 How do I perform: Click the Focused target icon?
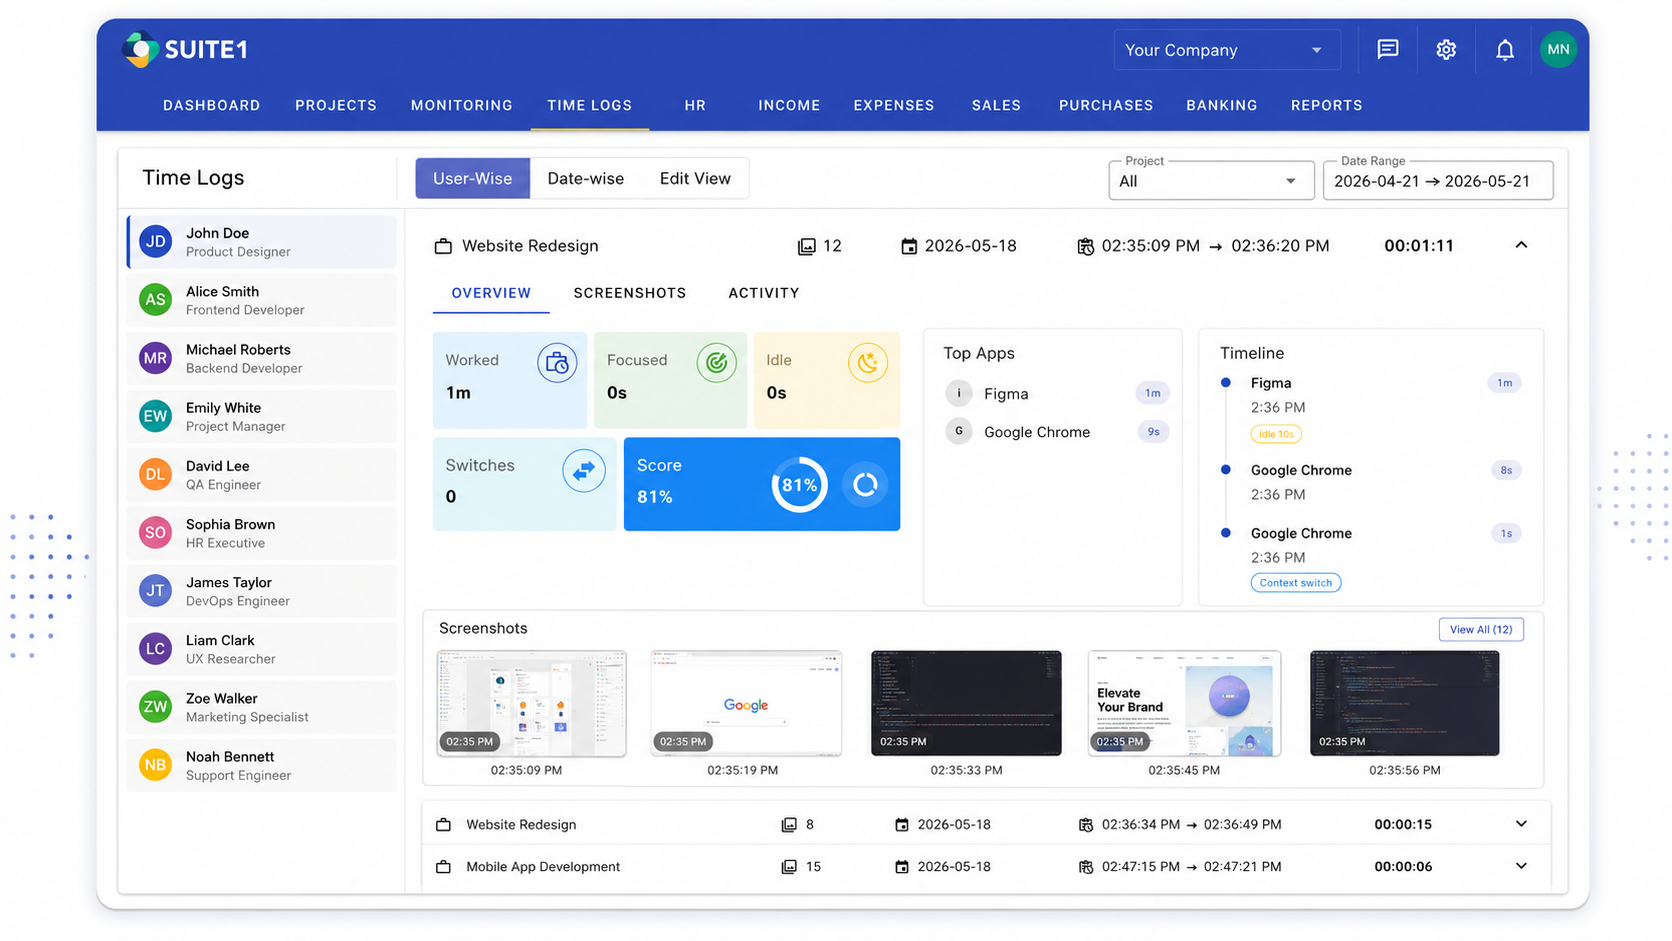pyautogui.click(x=716, y=363)
